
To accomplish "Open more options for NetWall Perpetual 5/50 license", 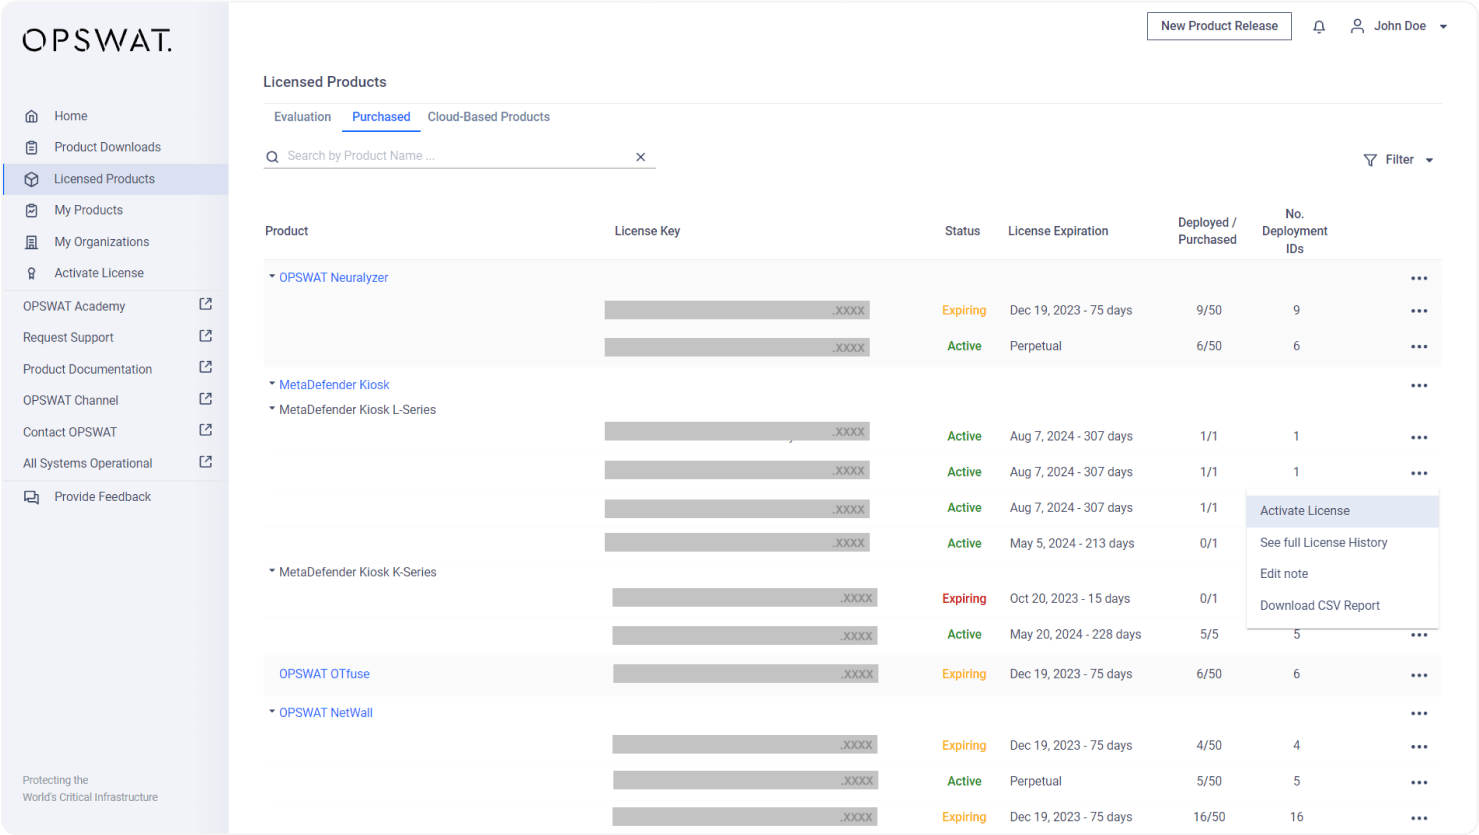I will pos(1419,783).
